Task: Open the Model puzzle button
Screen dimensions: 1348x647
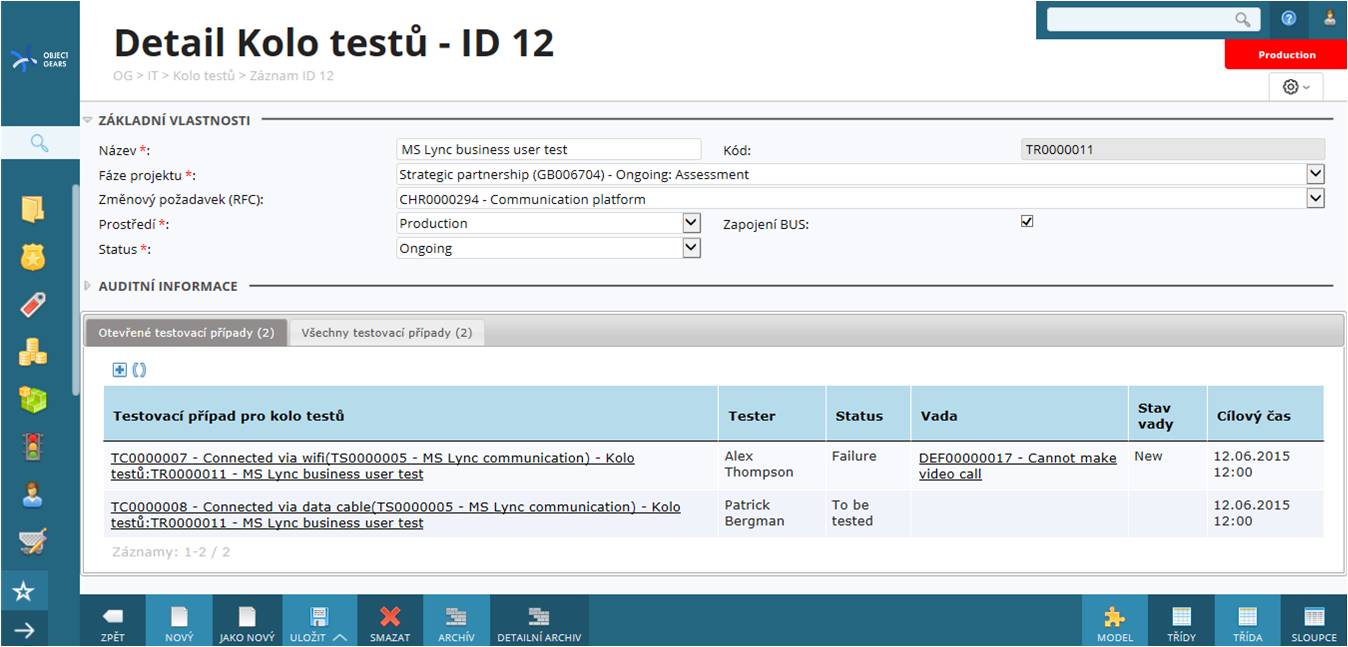Action: [x=1115, y=622]
